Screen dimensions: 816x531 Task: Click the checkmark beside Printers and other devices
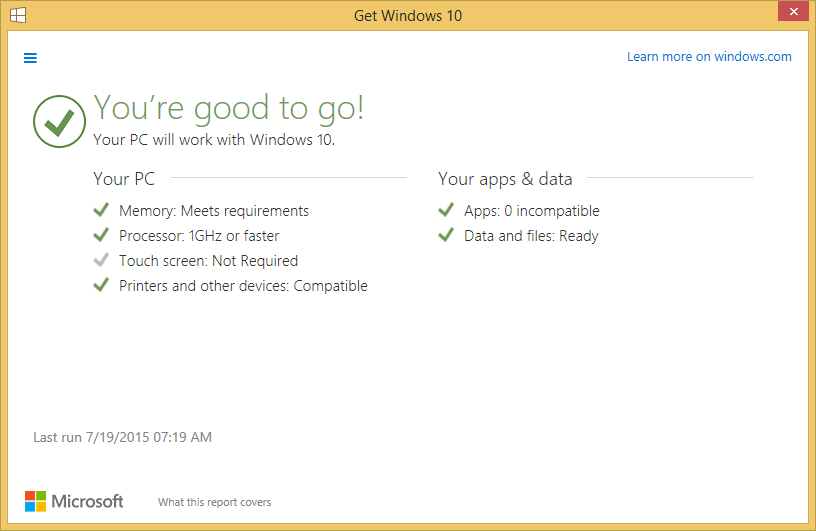pos(101,285)
